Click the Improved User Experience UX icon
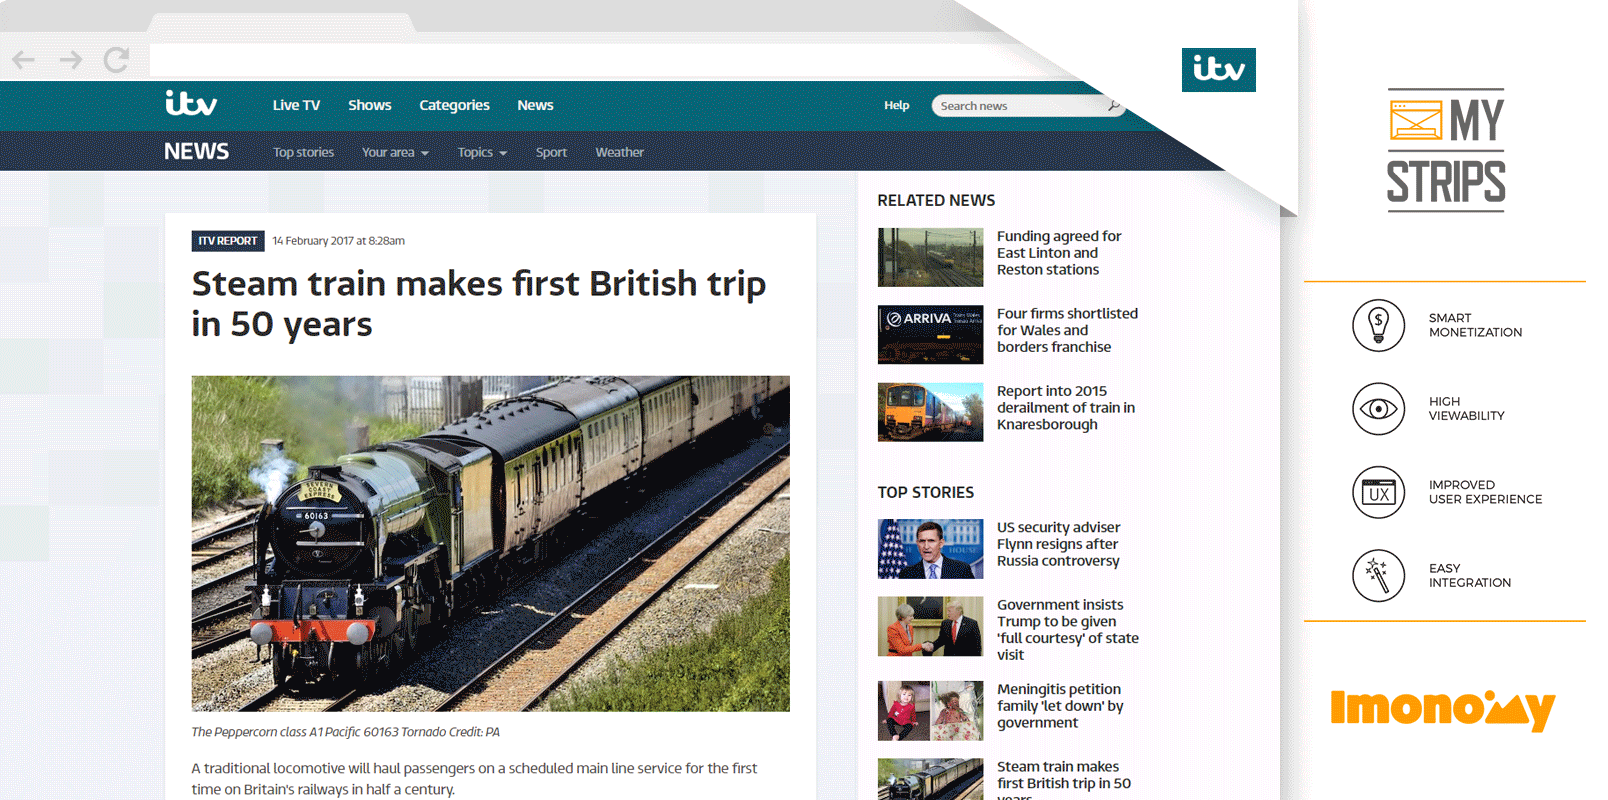The image size is (1608, 800). [1378, 492]
